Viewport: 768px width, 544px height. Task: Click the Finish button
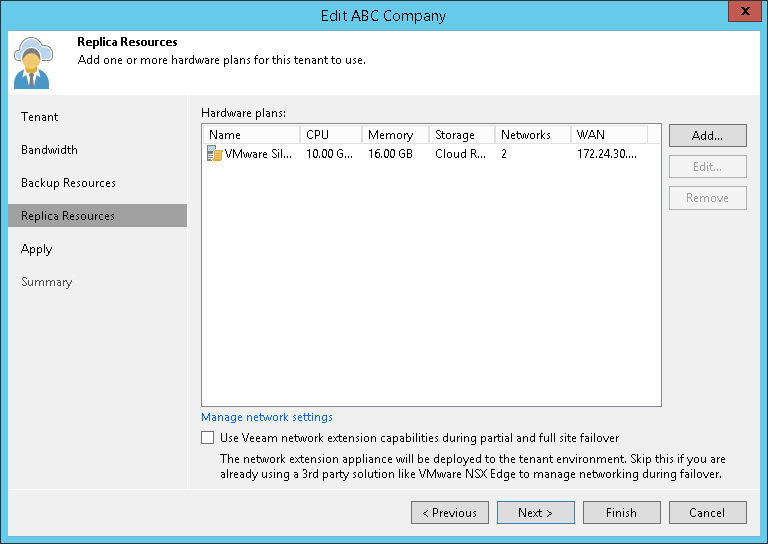[622, 513]
